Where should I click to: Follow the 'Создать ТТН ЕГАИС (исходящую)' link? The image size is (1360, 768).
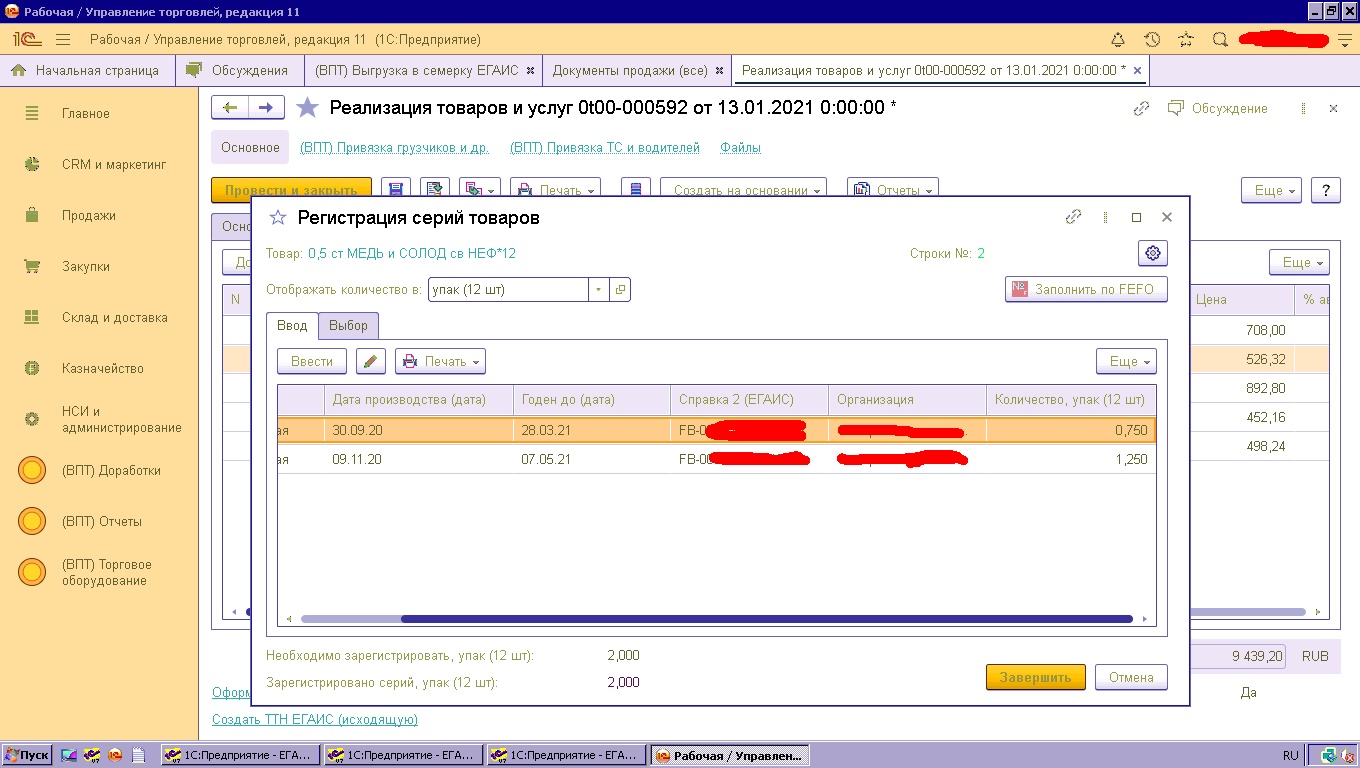[314, 720]
